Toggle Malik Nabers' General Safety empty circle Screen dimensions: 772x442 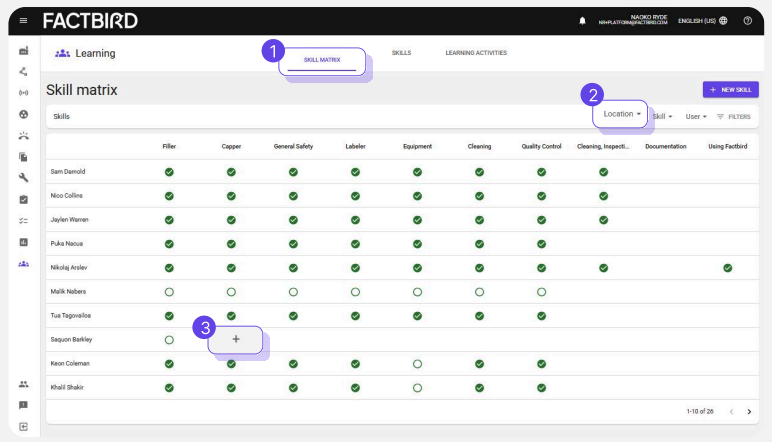click(x=293, y=292)
